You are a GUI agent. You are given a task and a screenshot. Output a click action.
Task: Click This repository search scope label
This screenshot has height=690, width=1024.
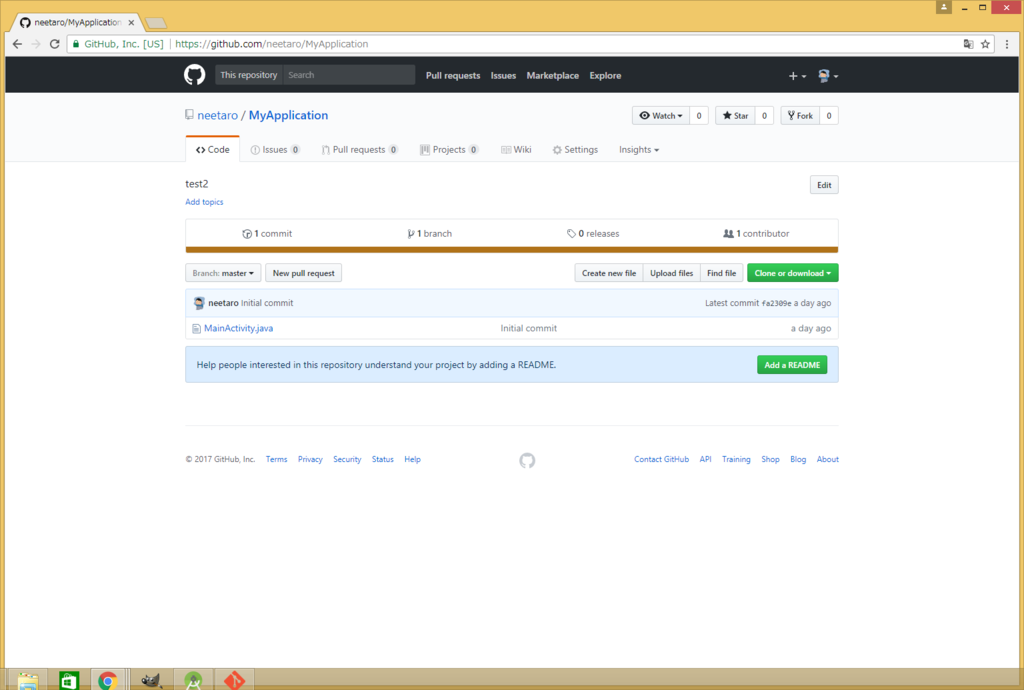[249, 75]
